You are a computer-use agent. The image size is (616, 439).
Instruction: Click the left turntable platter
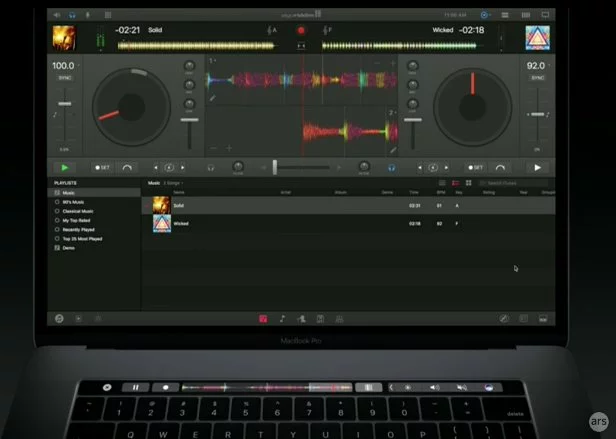pyautogui.click(x=131, y=107)
